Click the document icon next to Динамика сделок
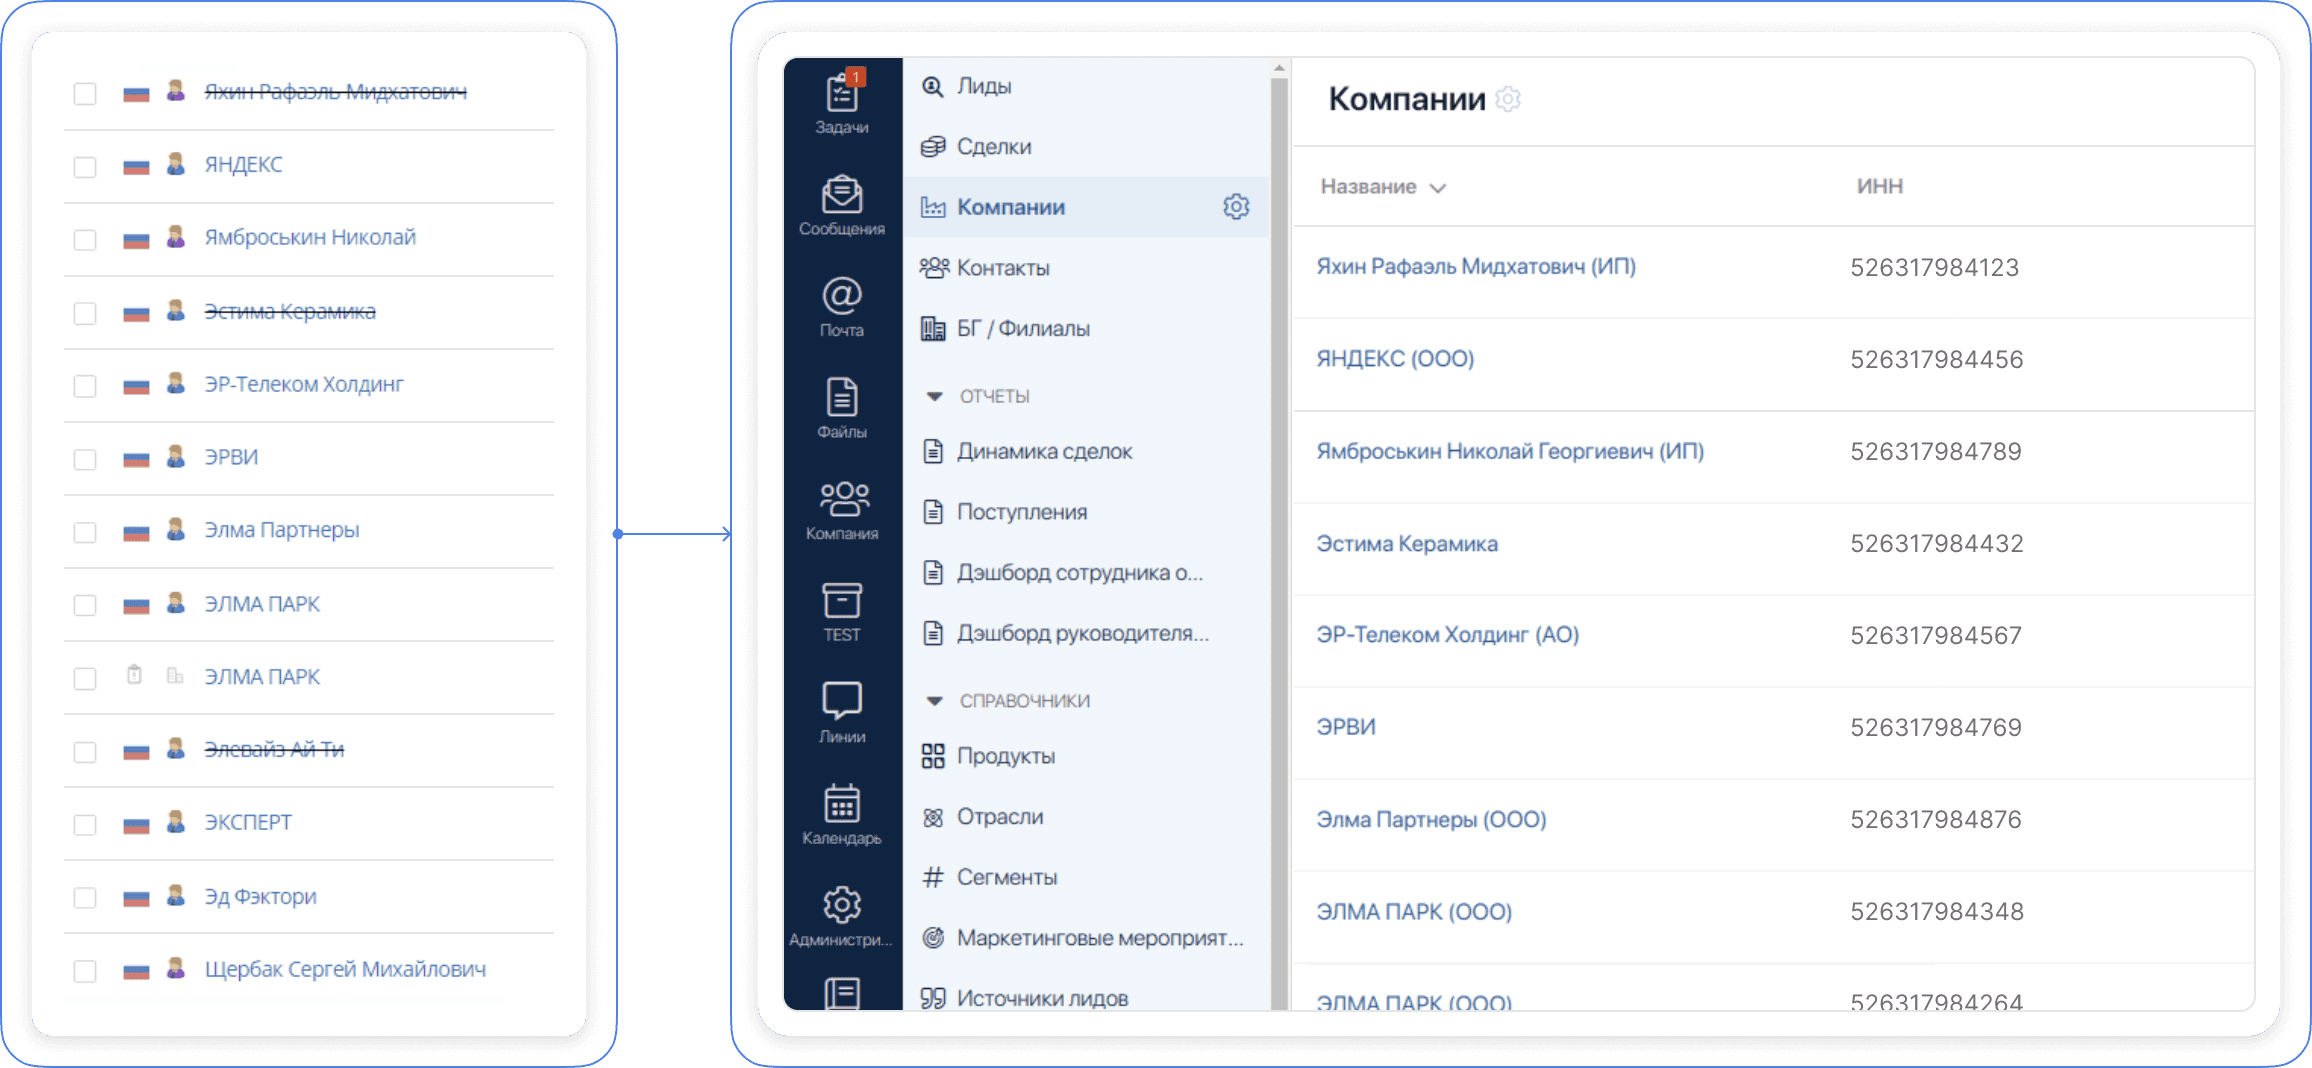 (932, 452)
